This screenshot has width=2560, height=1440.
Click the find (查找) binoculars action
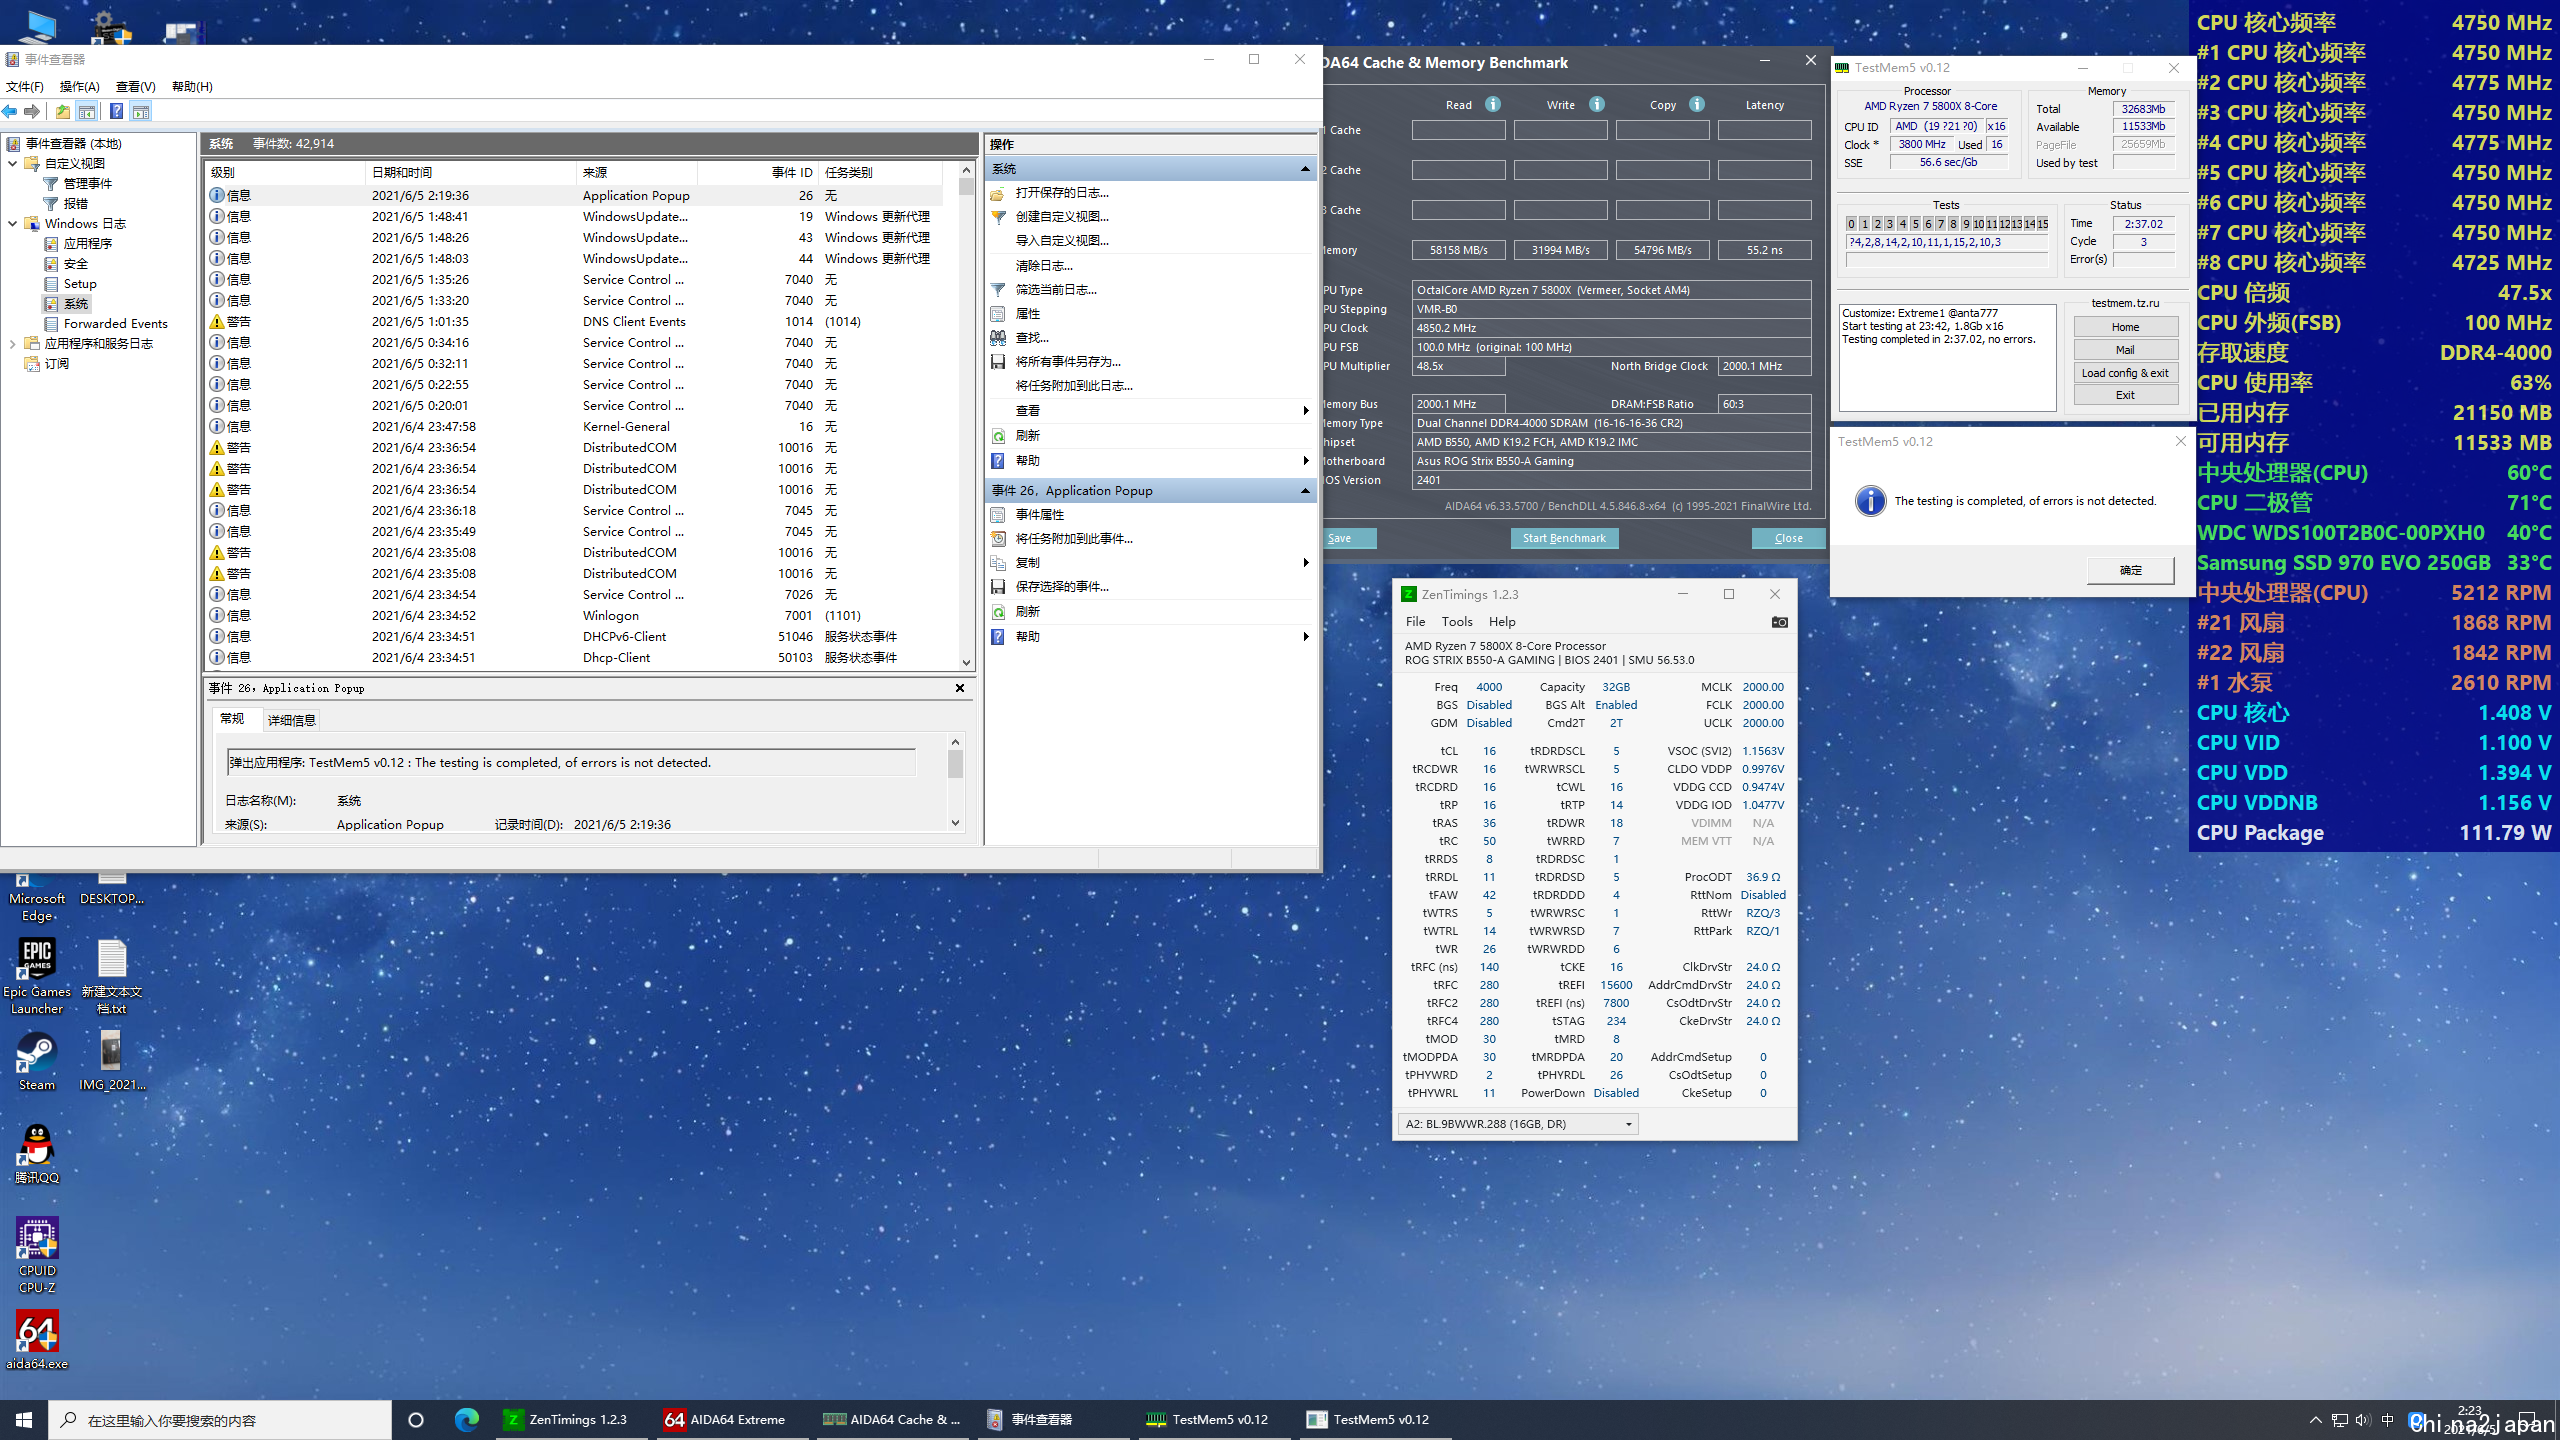coord(1031,338)
